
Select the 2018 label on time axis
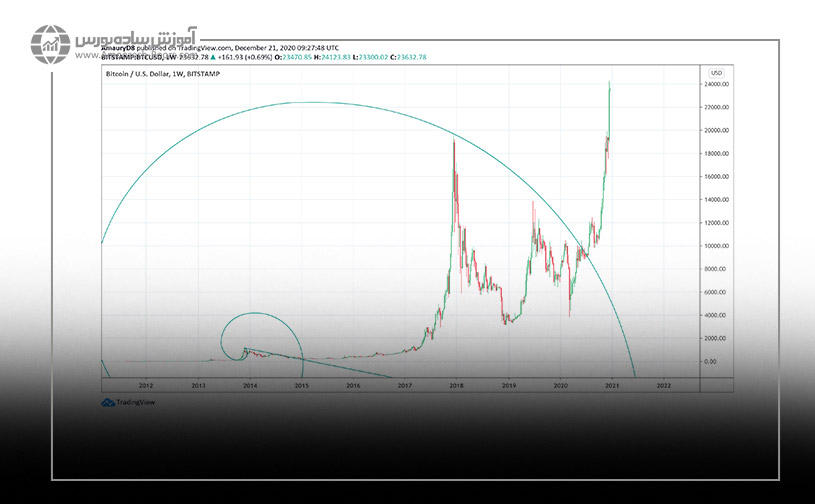click(x=456, y=385)
